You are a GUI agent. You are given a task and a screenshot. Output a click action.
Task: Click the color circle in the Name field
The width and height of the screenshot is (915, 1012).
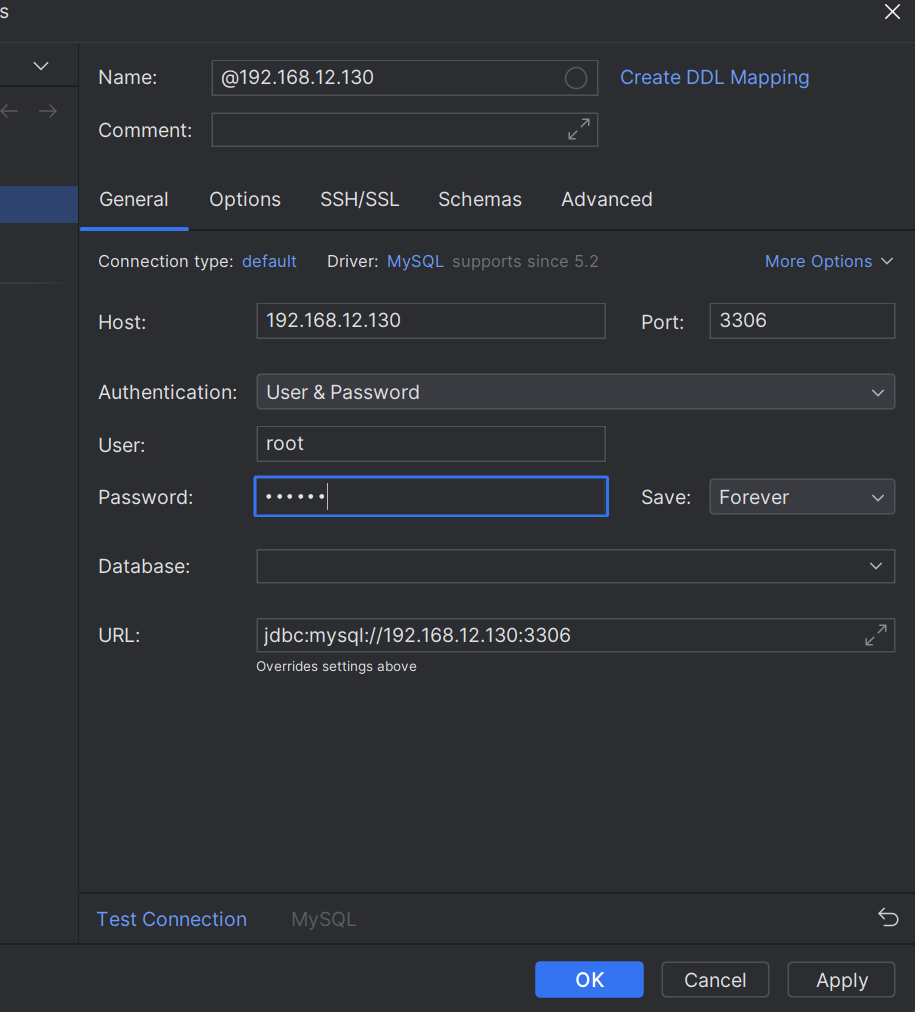tap(576, 78)
